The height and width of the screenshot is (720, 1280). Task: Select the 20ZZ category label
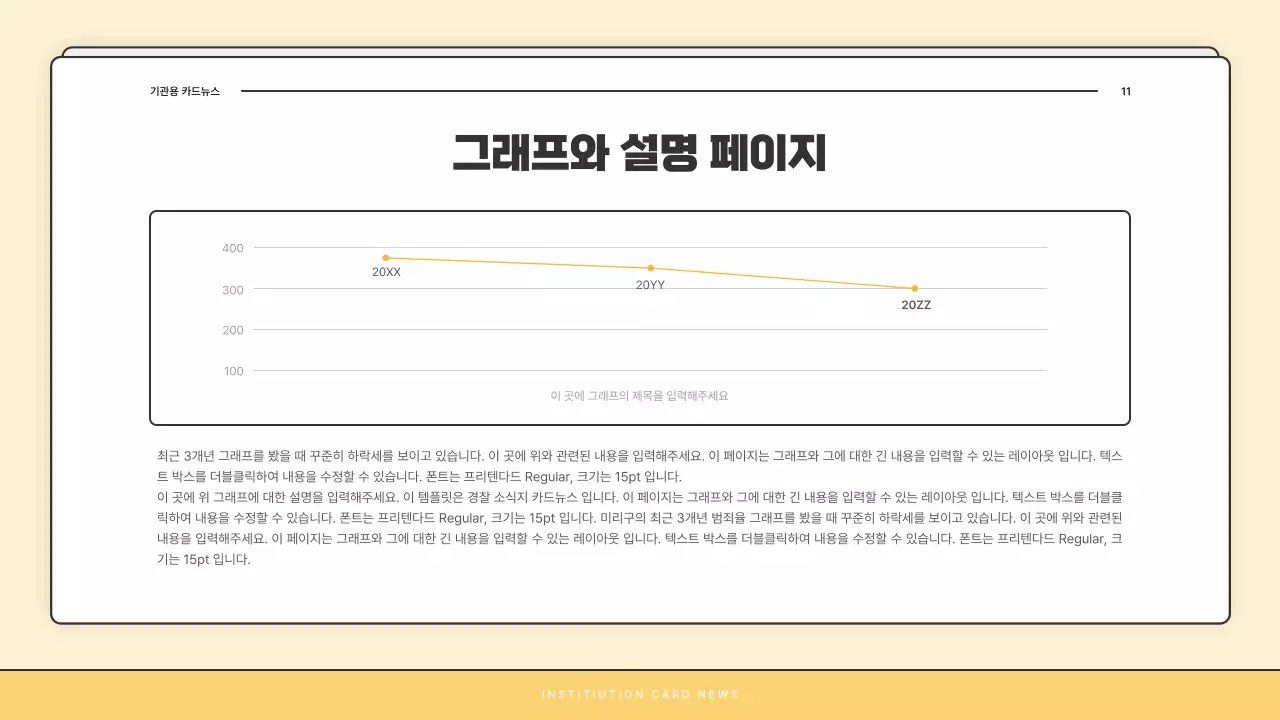click(915, 304)
